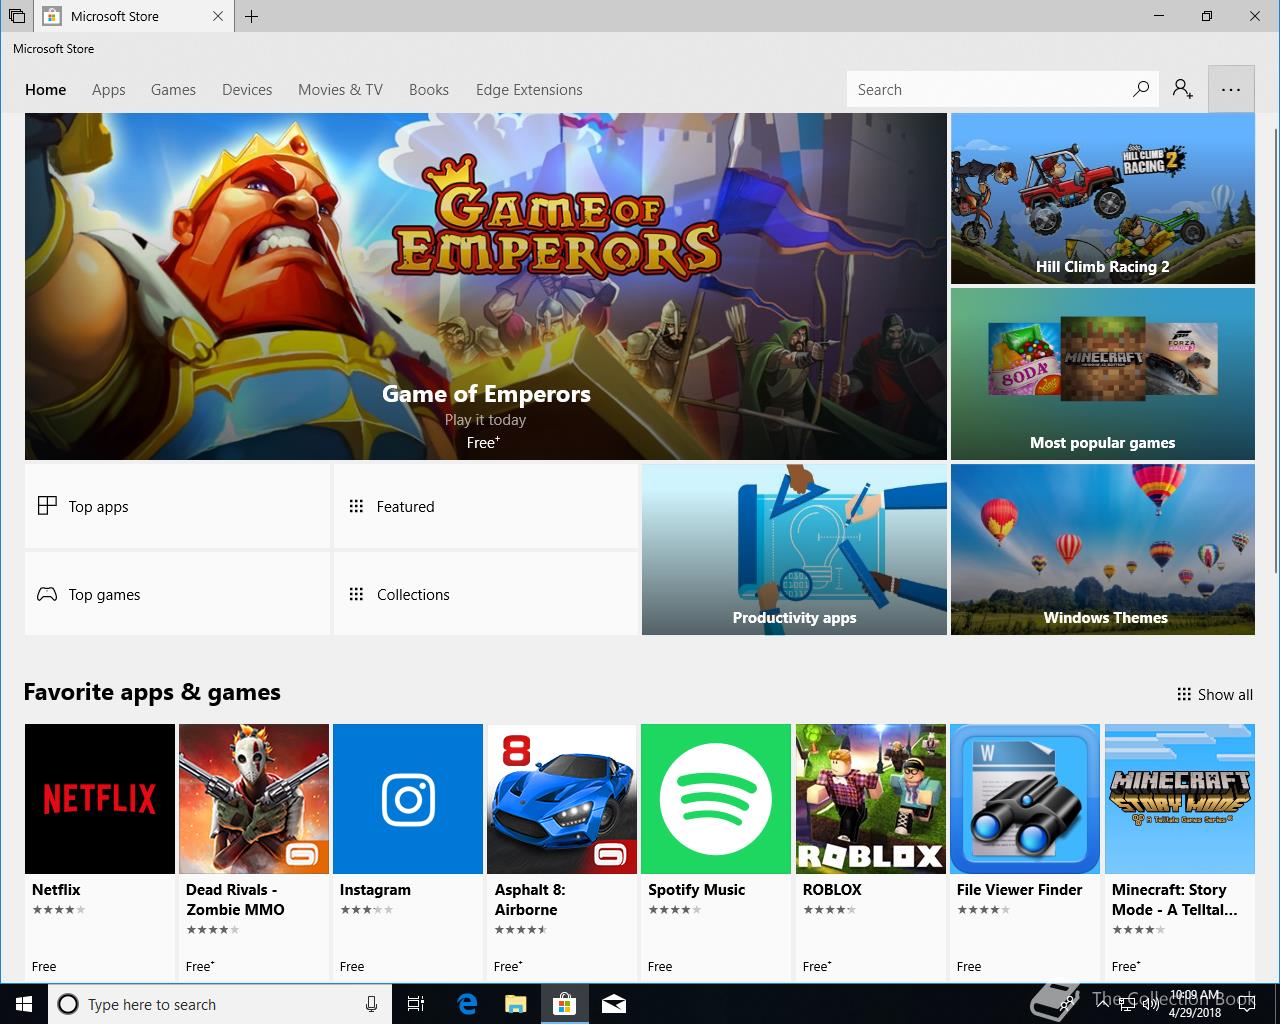Viewport: 1280px width, 1024px height.
Task: Open the File Viewer Finder app tile
Action: tap(1025, 850)
